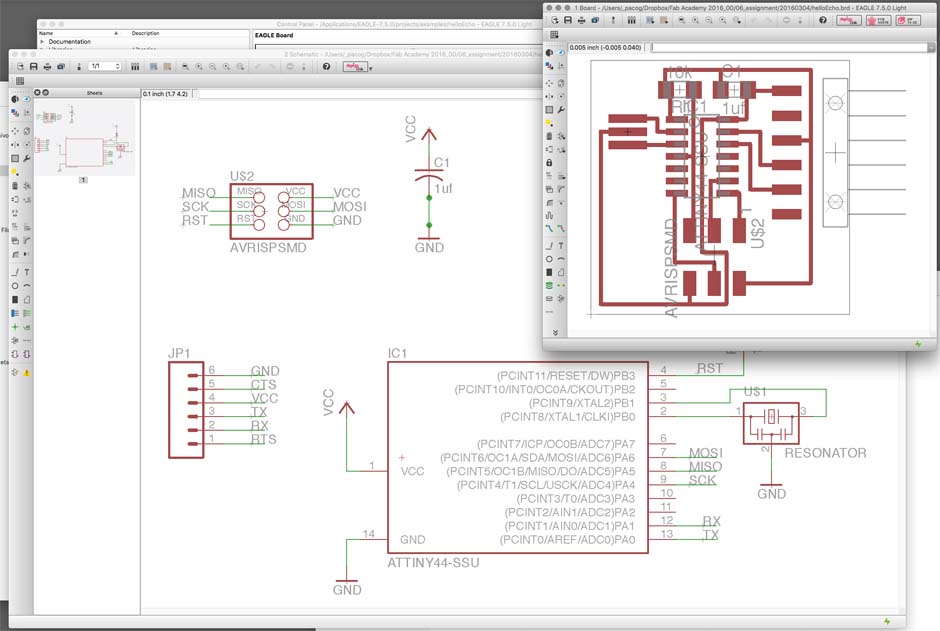The width and height of the screenshot is (940, 631).
Task: Click CAM processor icon in Schematic toolbar
Action: [x=61, y=67]
